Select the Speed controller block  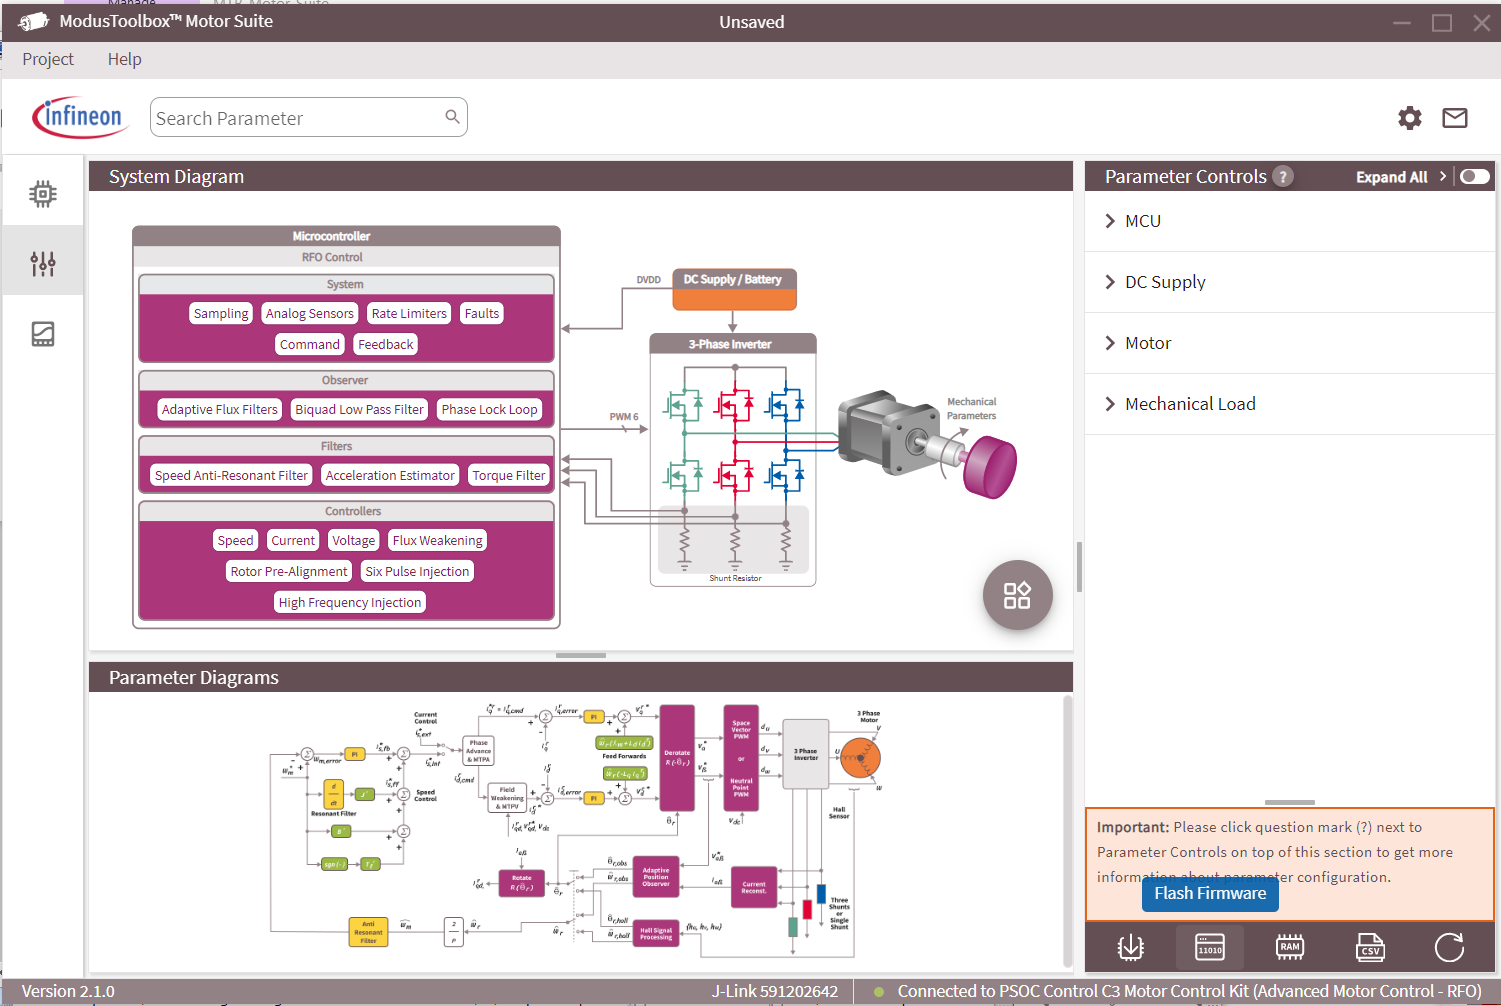coord(235,540)
